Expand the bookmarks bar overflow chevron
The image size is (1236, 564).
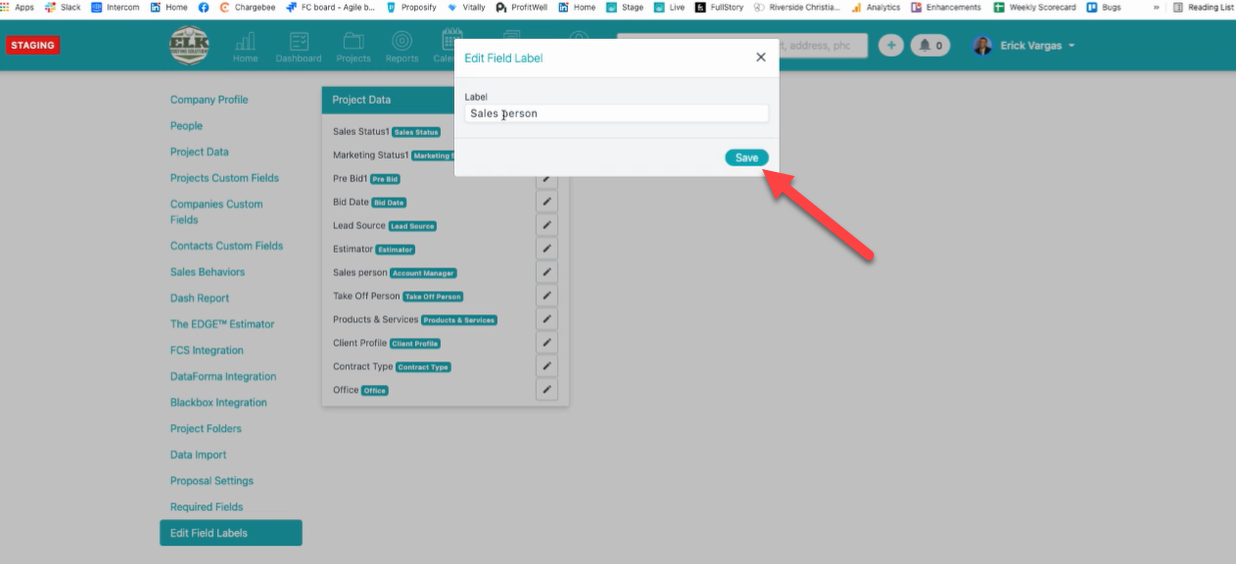pyautogui.click(x=1157, y=7)
